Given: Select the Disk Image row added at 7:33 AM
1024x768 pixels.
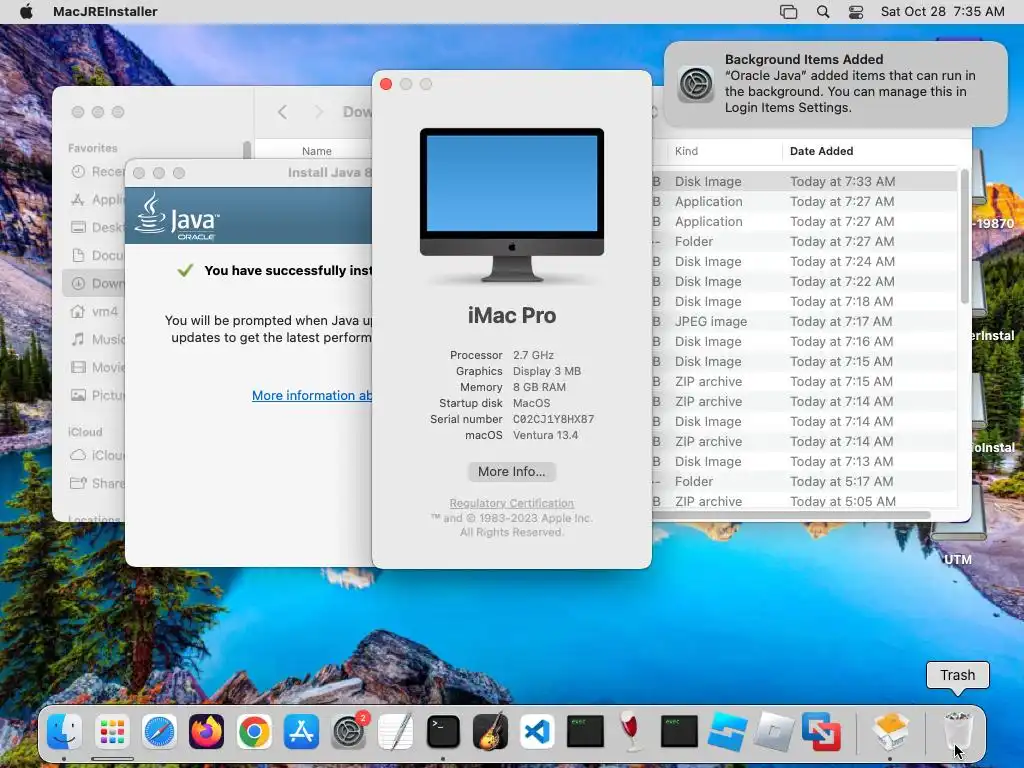Looking at the screenshot, I should click(805, 182).
